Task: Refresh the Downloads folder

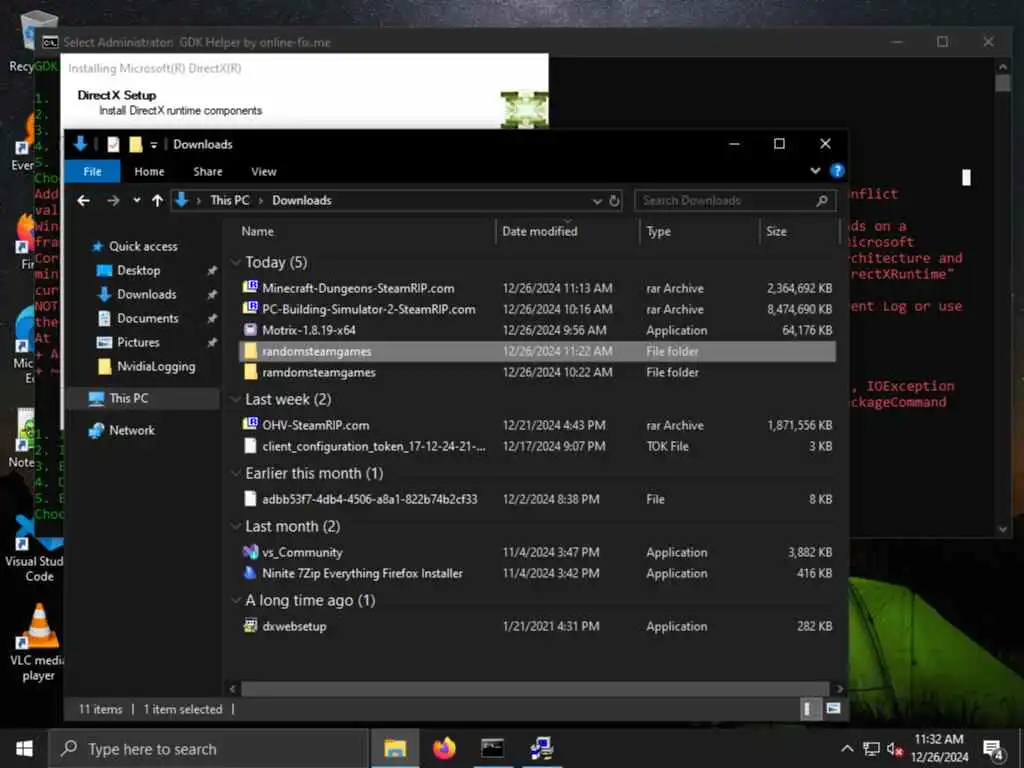Action: tap(615, 200)
